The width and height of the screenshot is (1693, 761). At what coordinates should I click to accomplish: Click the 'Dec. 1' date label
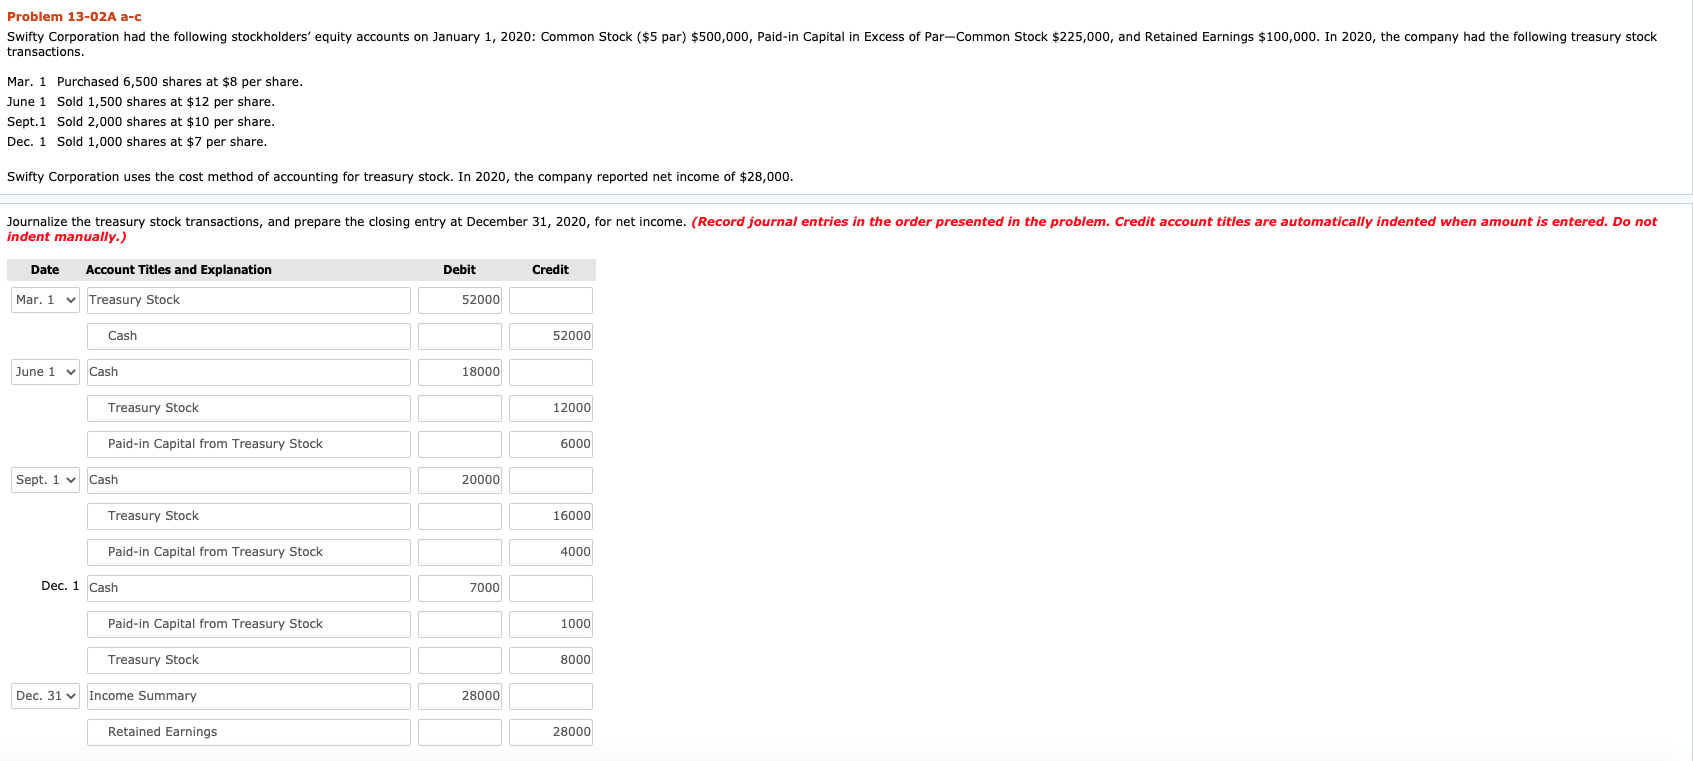60,586
